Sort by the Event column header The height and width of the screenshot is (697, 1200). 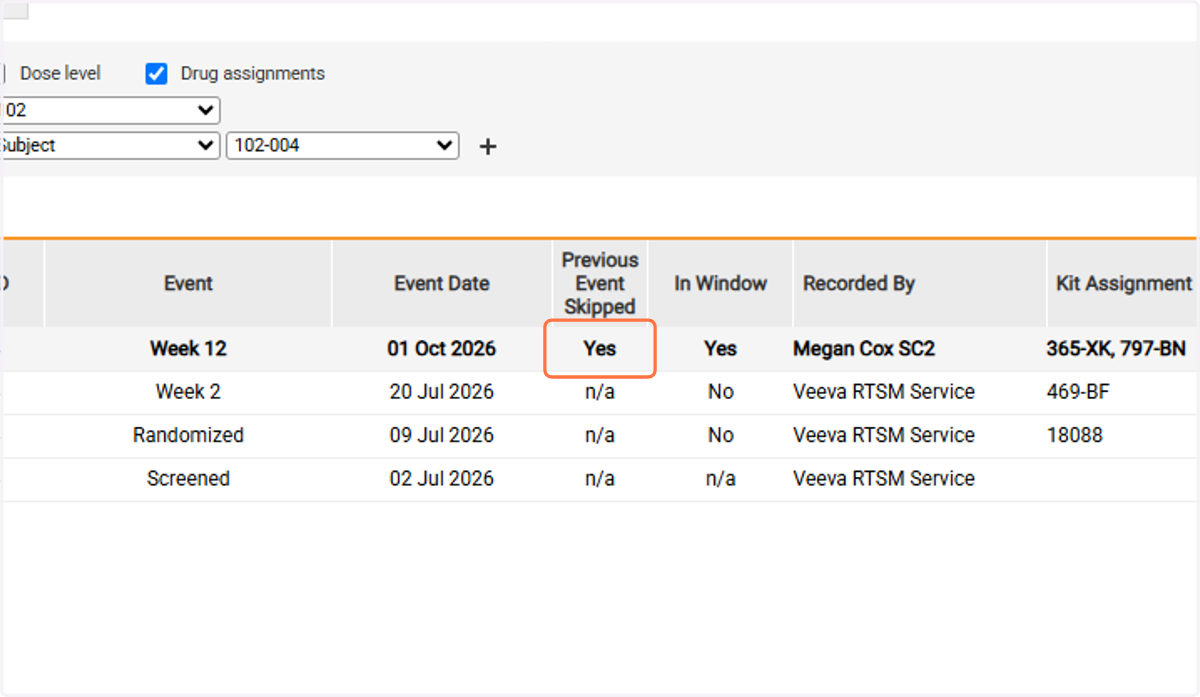(188, 284)
